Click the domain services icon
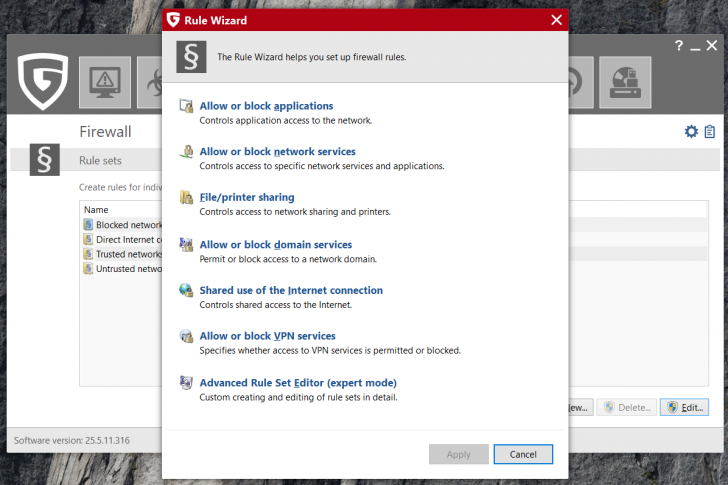728x485 pixels. point(186,245)
